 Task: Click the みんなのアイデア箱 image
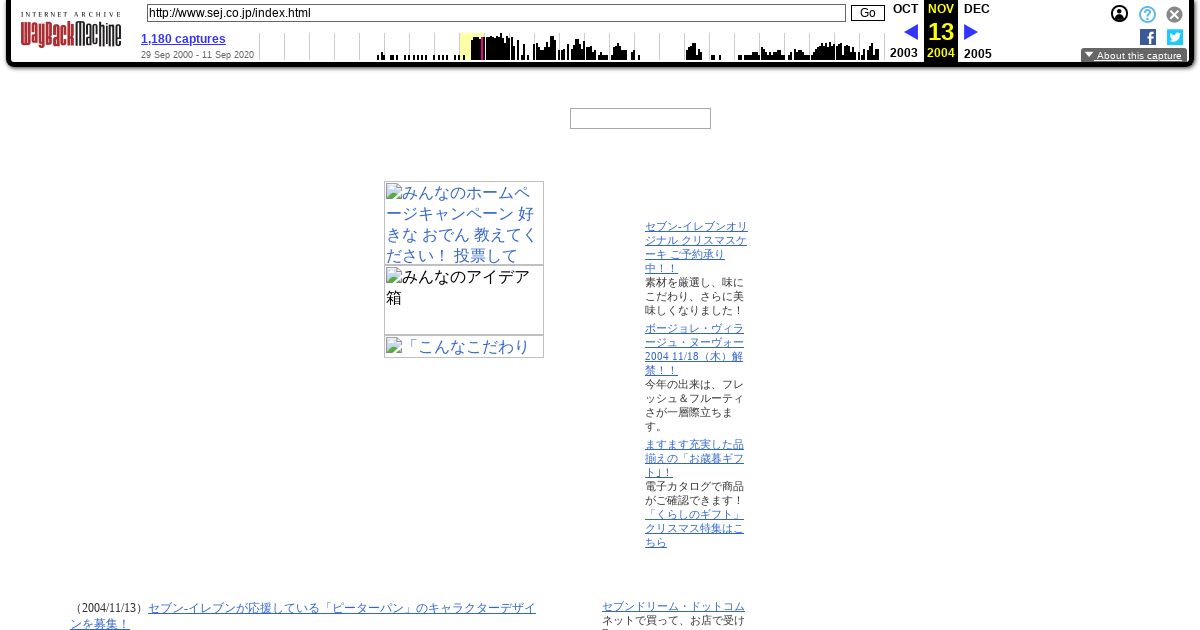[x=464, y=300]
